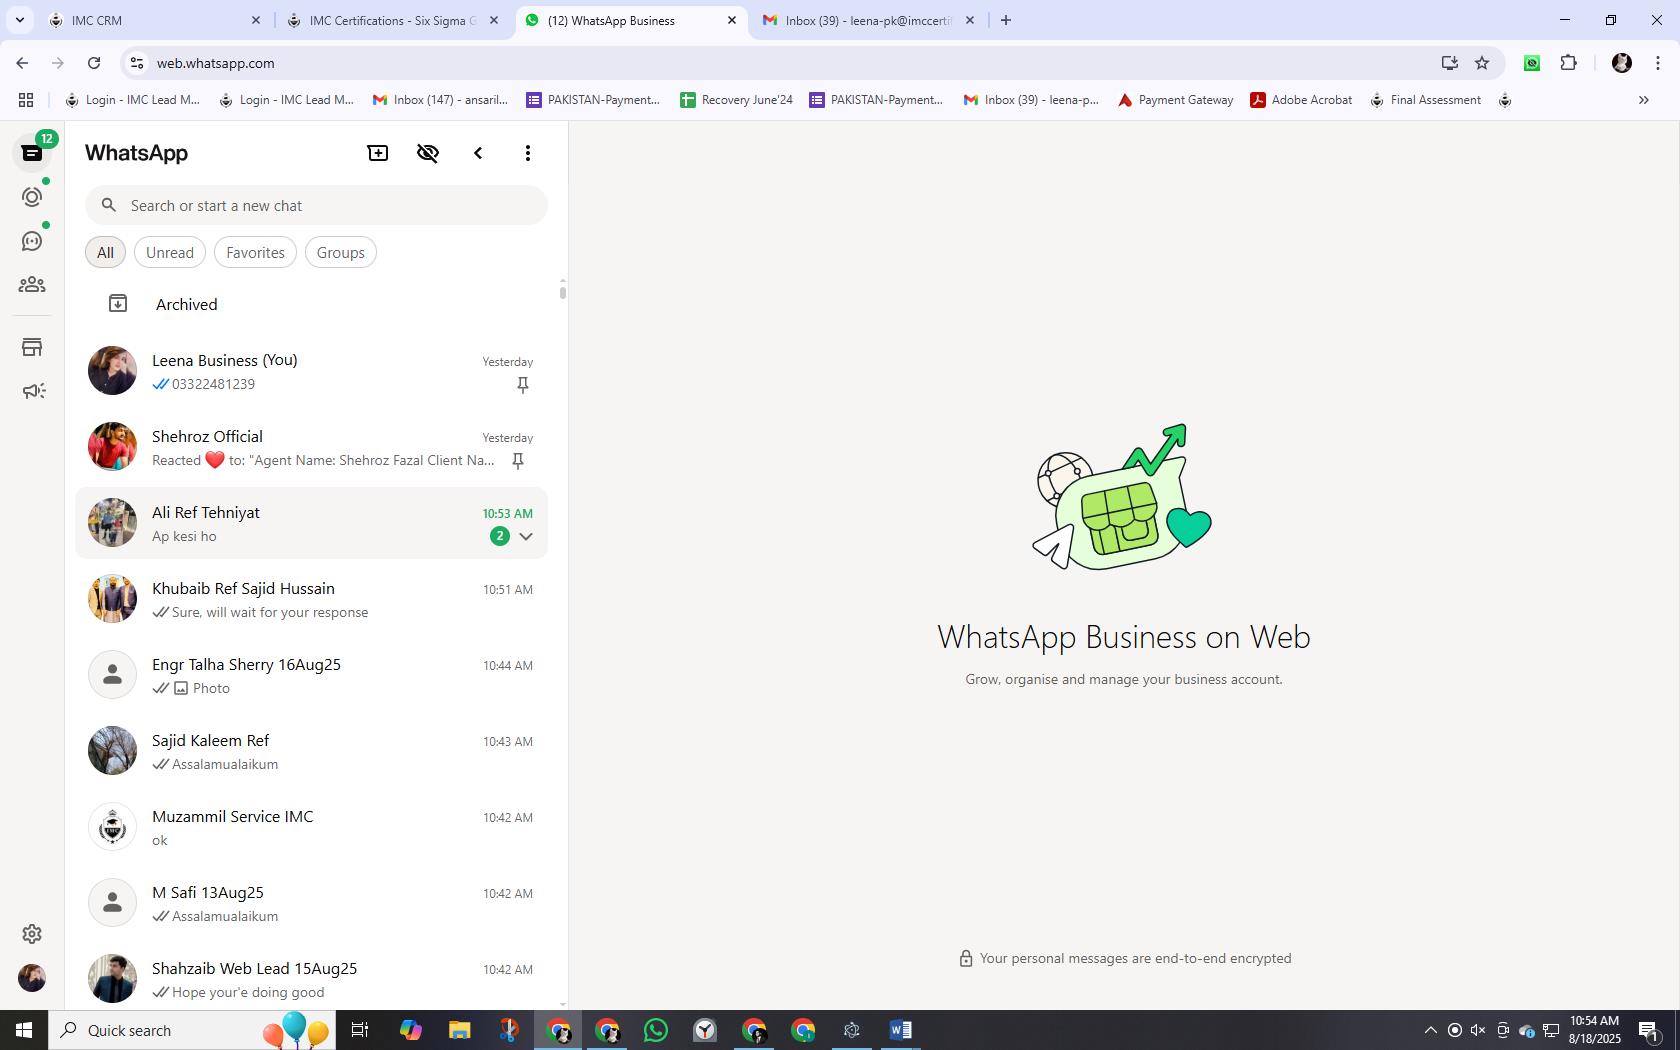Open the Shehroz Official chat
This screenshot has height=1050, width=1680.
pos(311,447)
